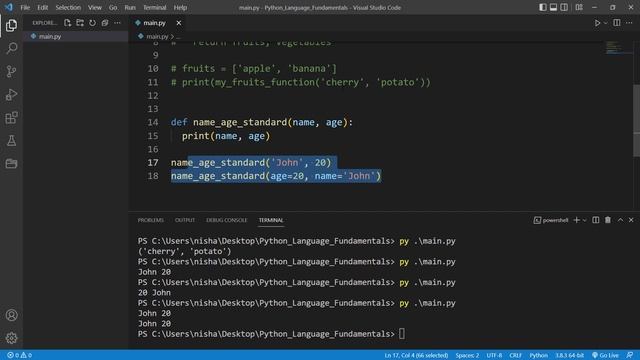Click errors and warnings count in status bar
This screenshot has width=640, height=360.
tap(20, 355)
